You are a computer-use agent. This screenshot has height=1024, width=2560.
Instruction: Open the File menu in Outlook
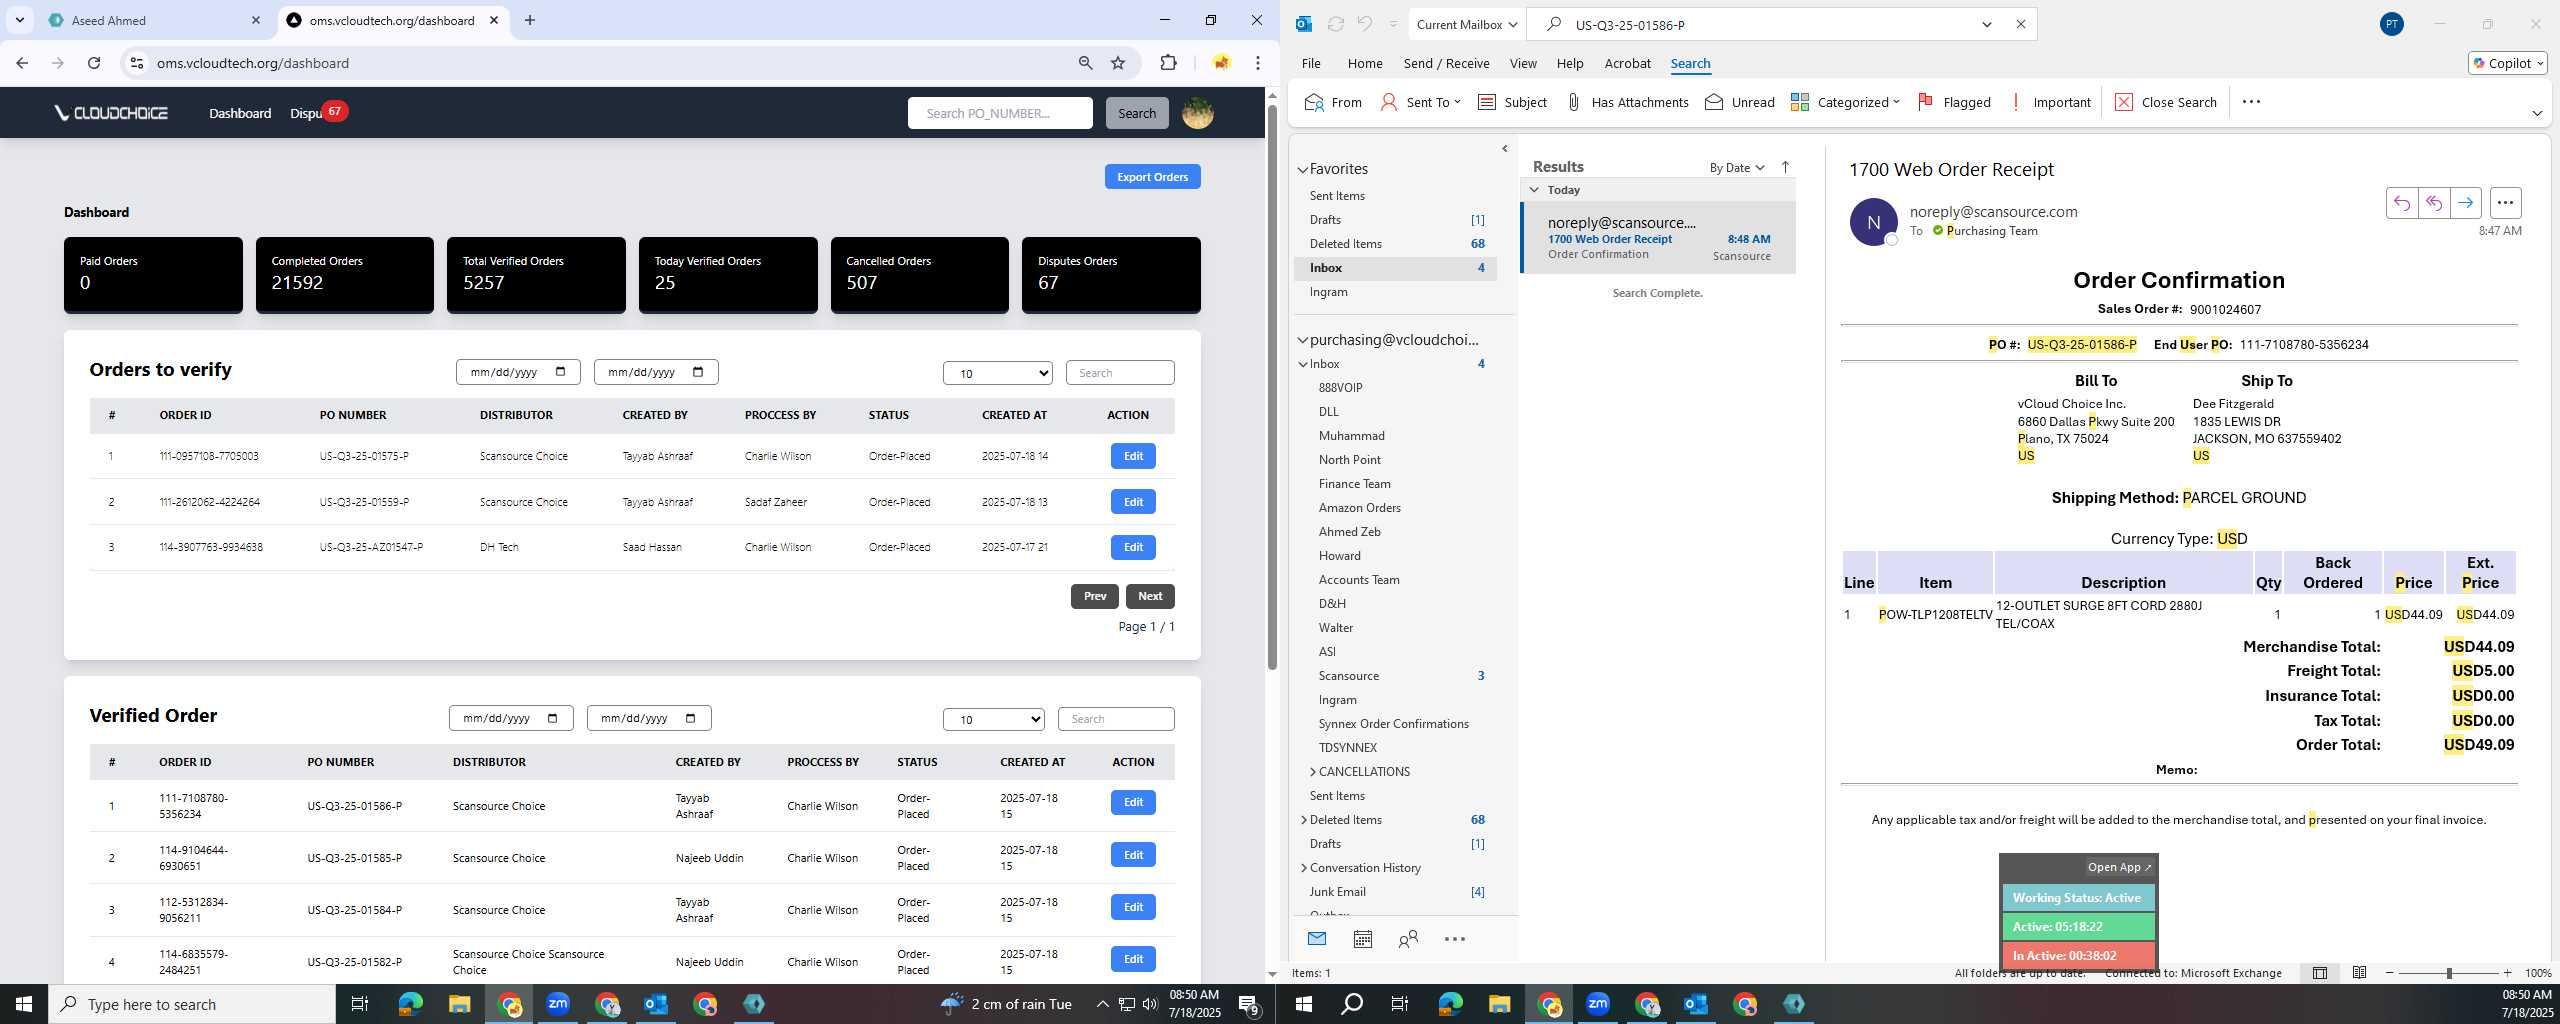coord(1310,63)
